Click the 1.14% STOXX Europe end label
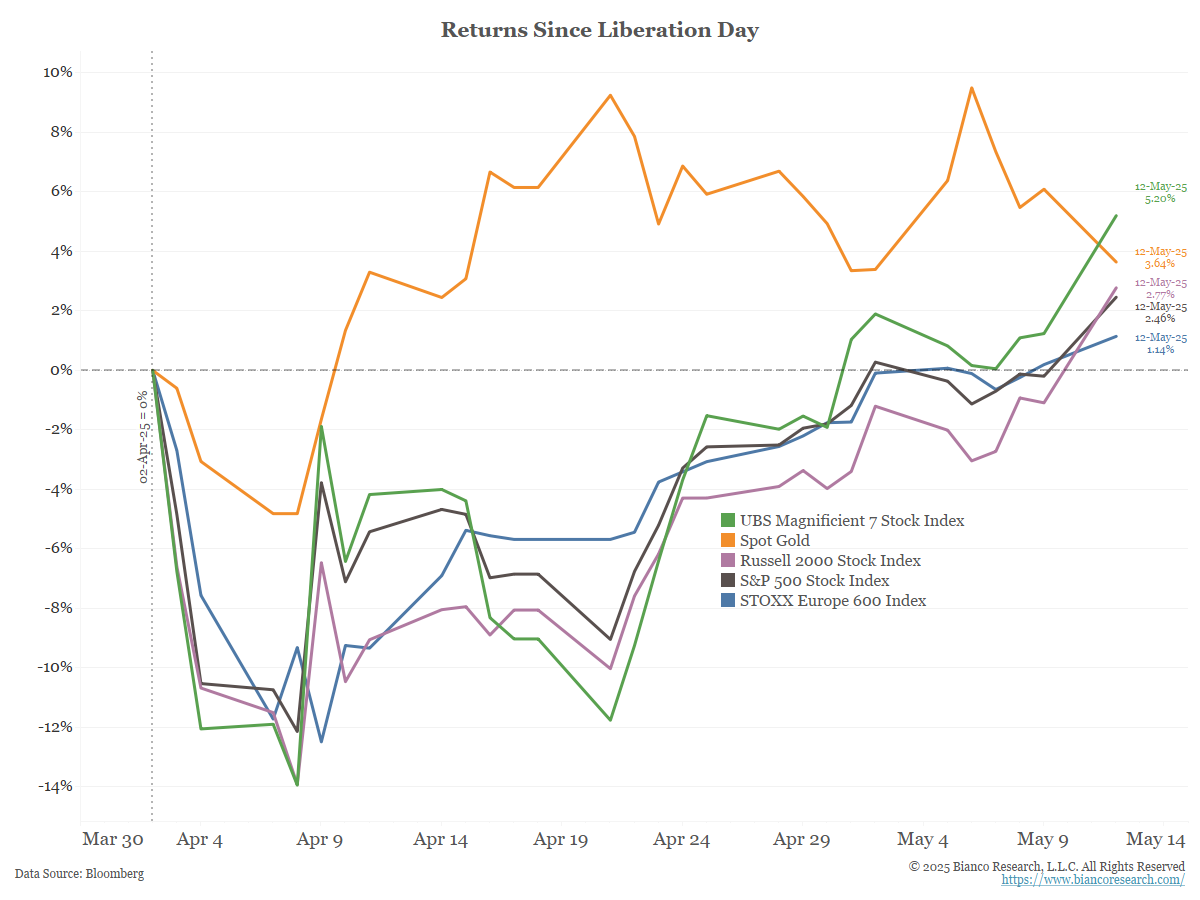 click(x=1160, y=351)
